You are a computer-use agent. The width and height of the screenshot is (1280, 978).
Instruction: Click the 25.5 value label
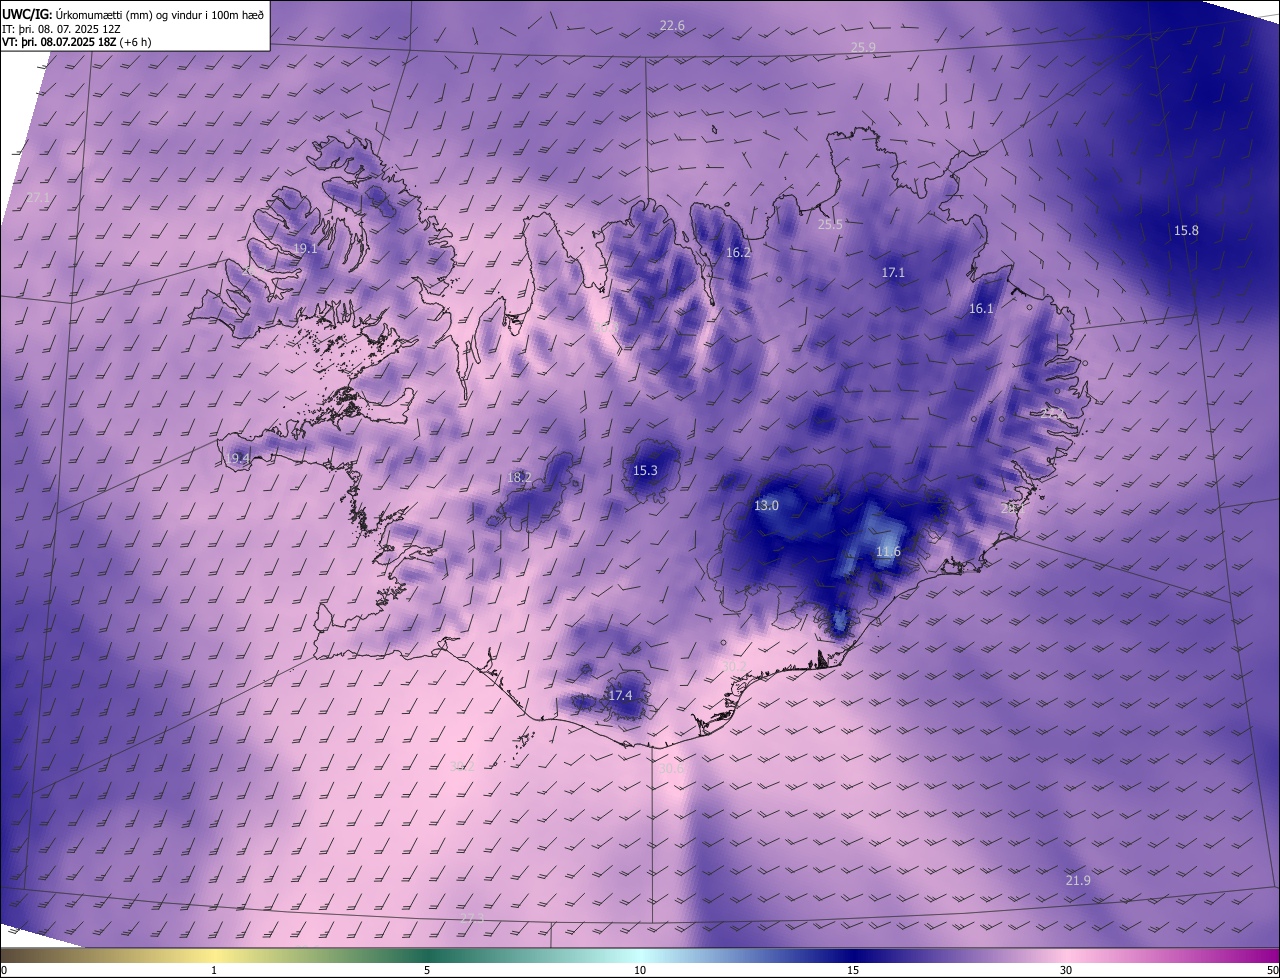[830, 225]
